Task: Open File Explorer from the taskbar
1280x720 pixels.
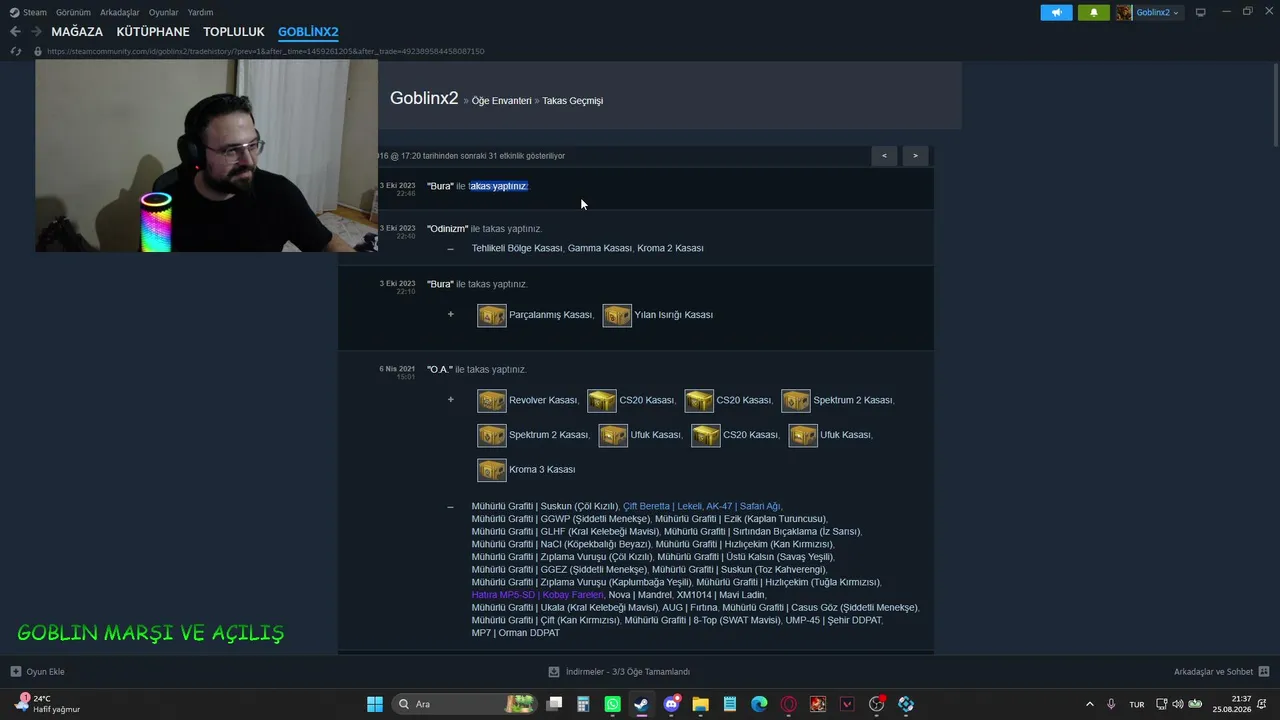Action: 701,704
